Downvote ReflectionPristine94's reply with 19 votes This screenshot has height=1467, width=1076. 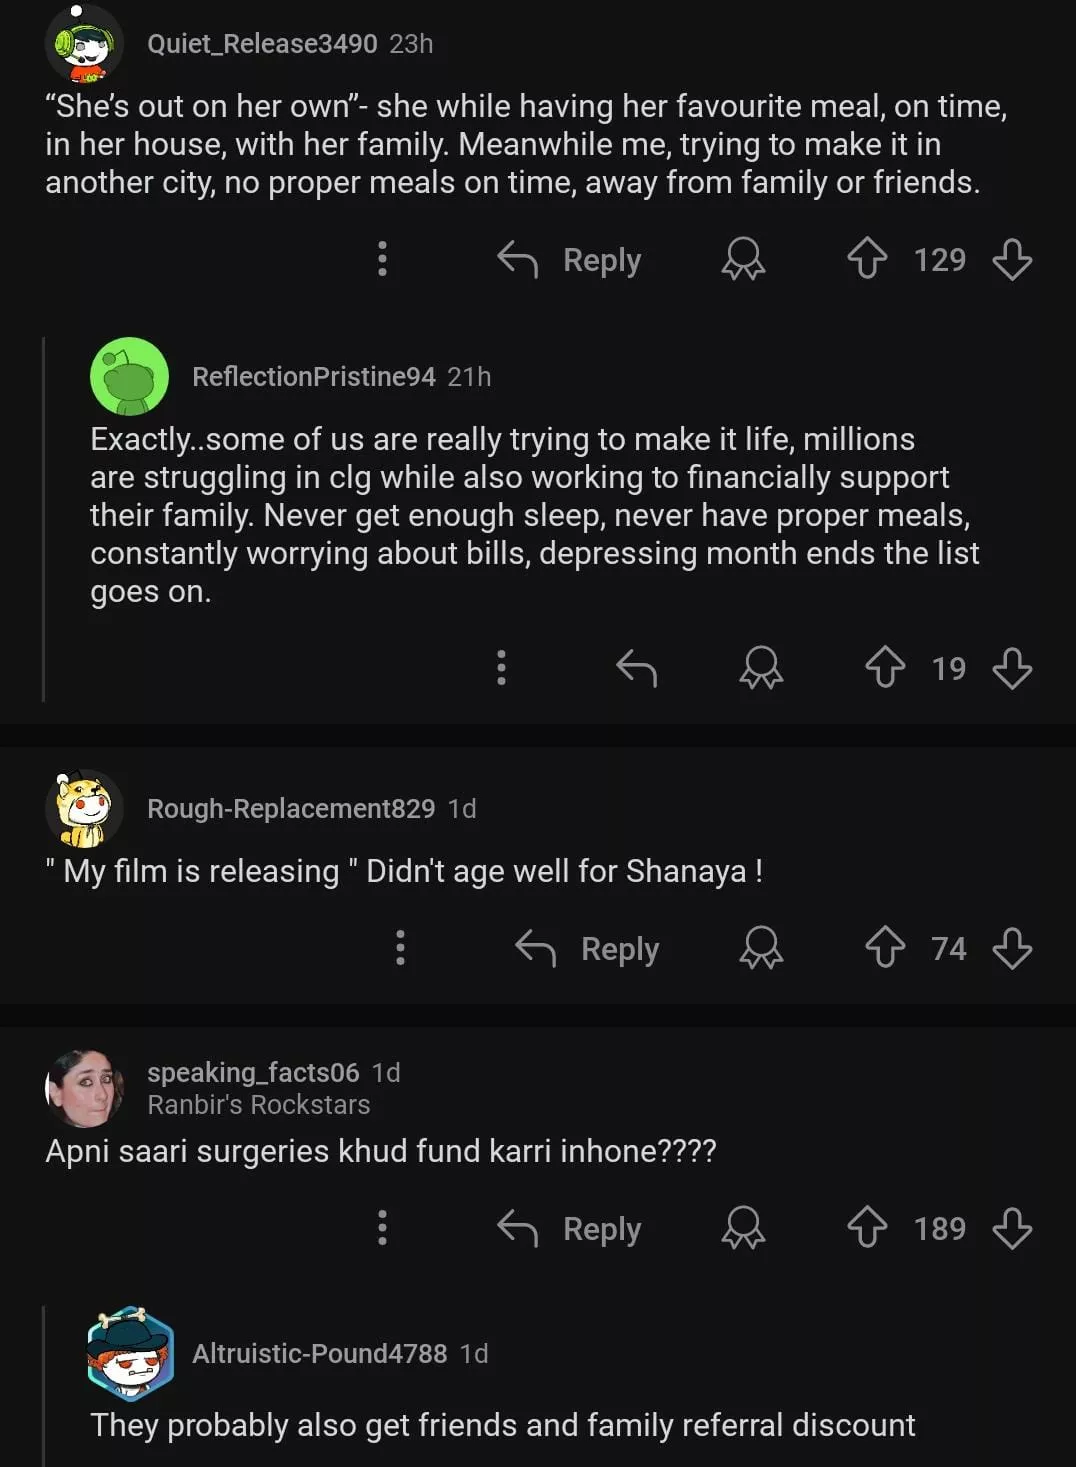click(1012, 668)
